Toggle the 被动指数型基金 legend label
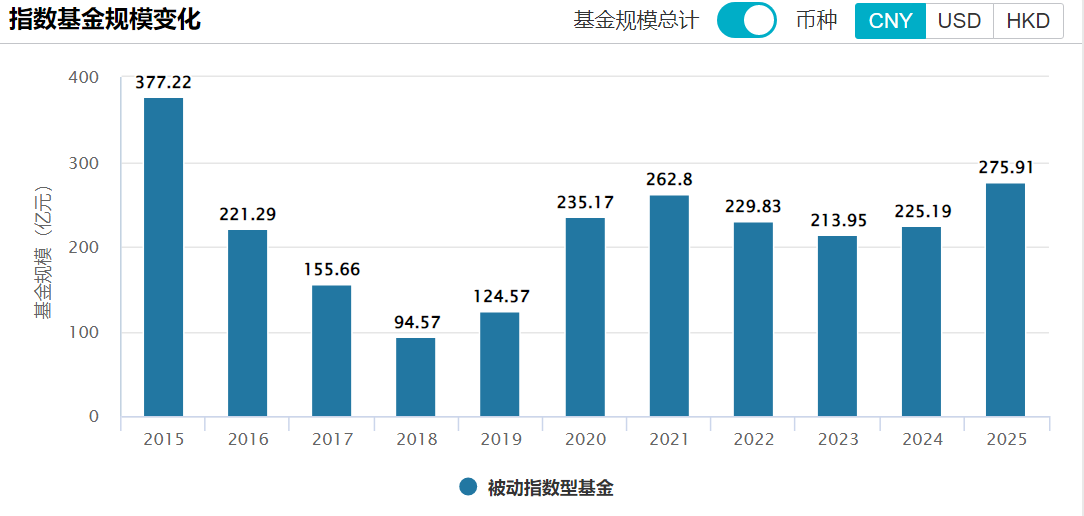Image resolution: width=1084 pixels, height=516 pixels. tap(550, 488)
